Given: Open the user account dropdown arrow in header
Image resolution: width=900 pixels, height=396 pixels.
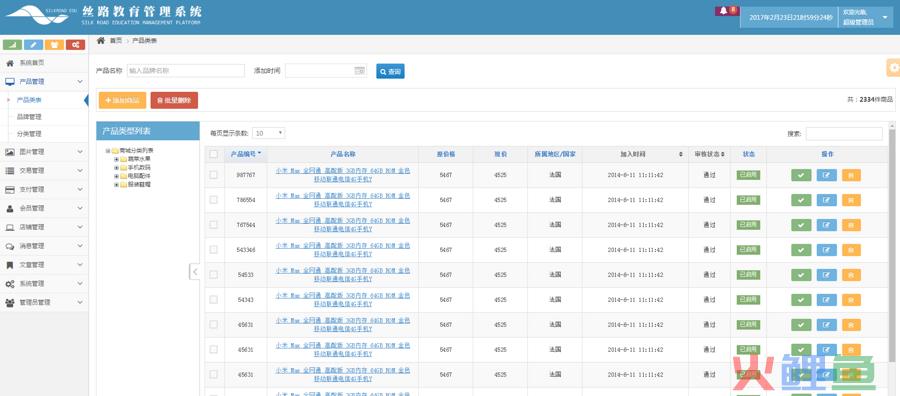Looking at the screenshot, I should pyautogui.click(x=885, y=17).
